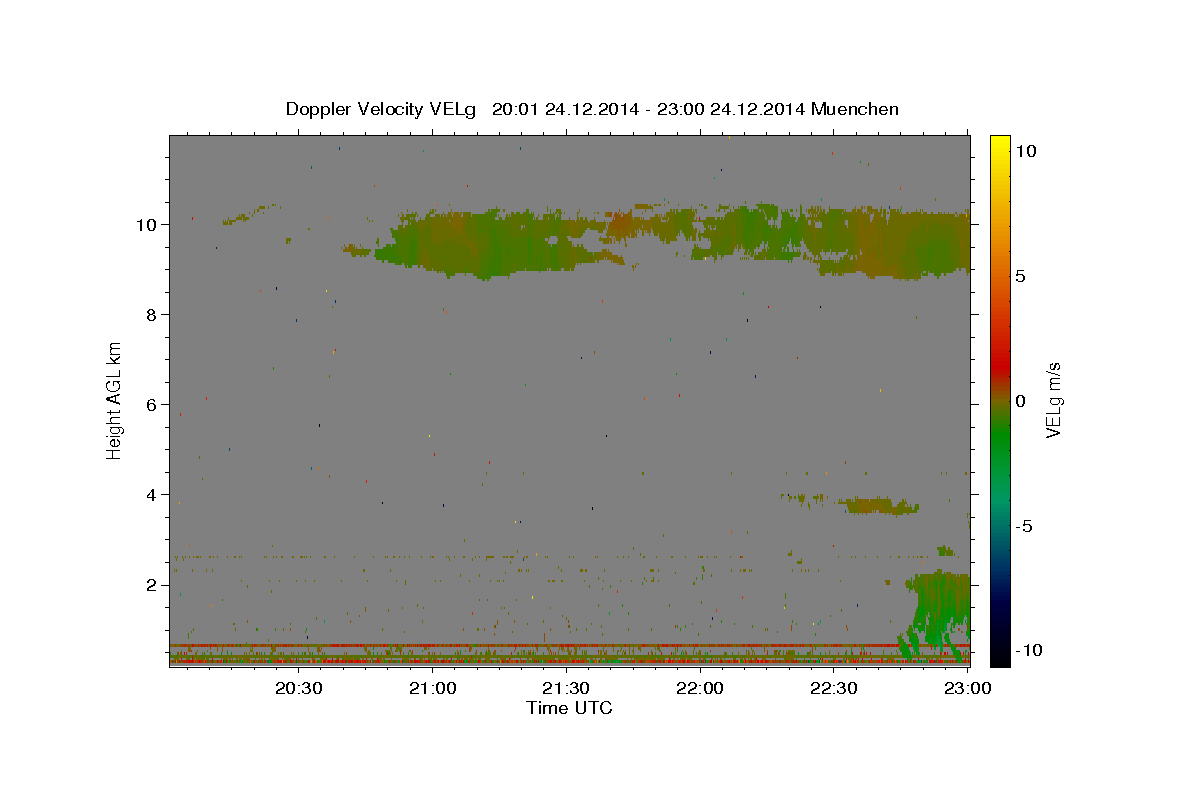Viewport: 1200px width, 800px height.
Task: Click height axis label '8'
Action: pyautogui.click(x=150, y=314)
